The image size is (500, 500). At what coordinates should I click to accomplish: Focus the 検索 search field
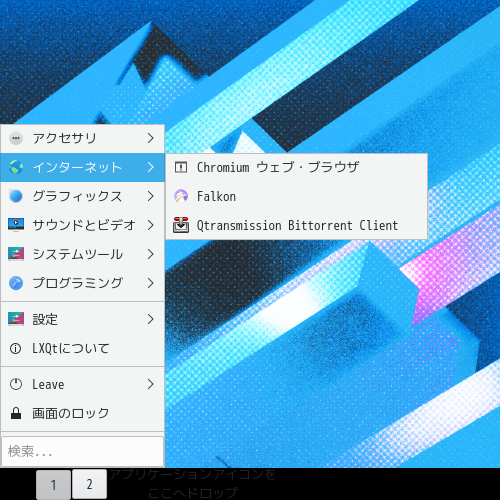(83, 451)
